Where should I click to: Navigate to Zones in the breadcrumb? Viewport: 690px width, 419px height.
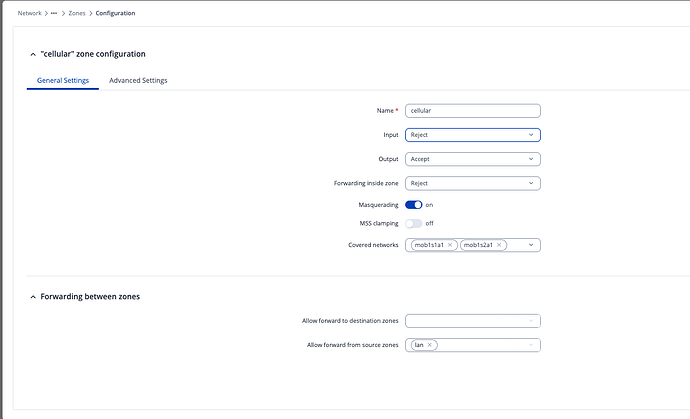(76, 13)
